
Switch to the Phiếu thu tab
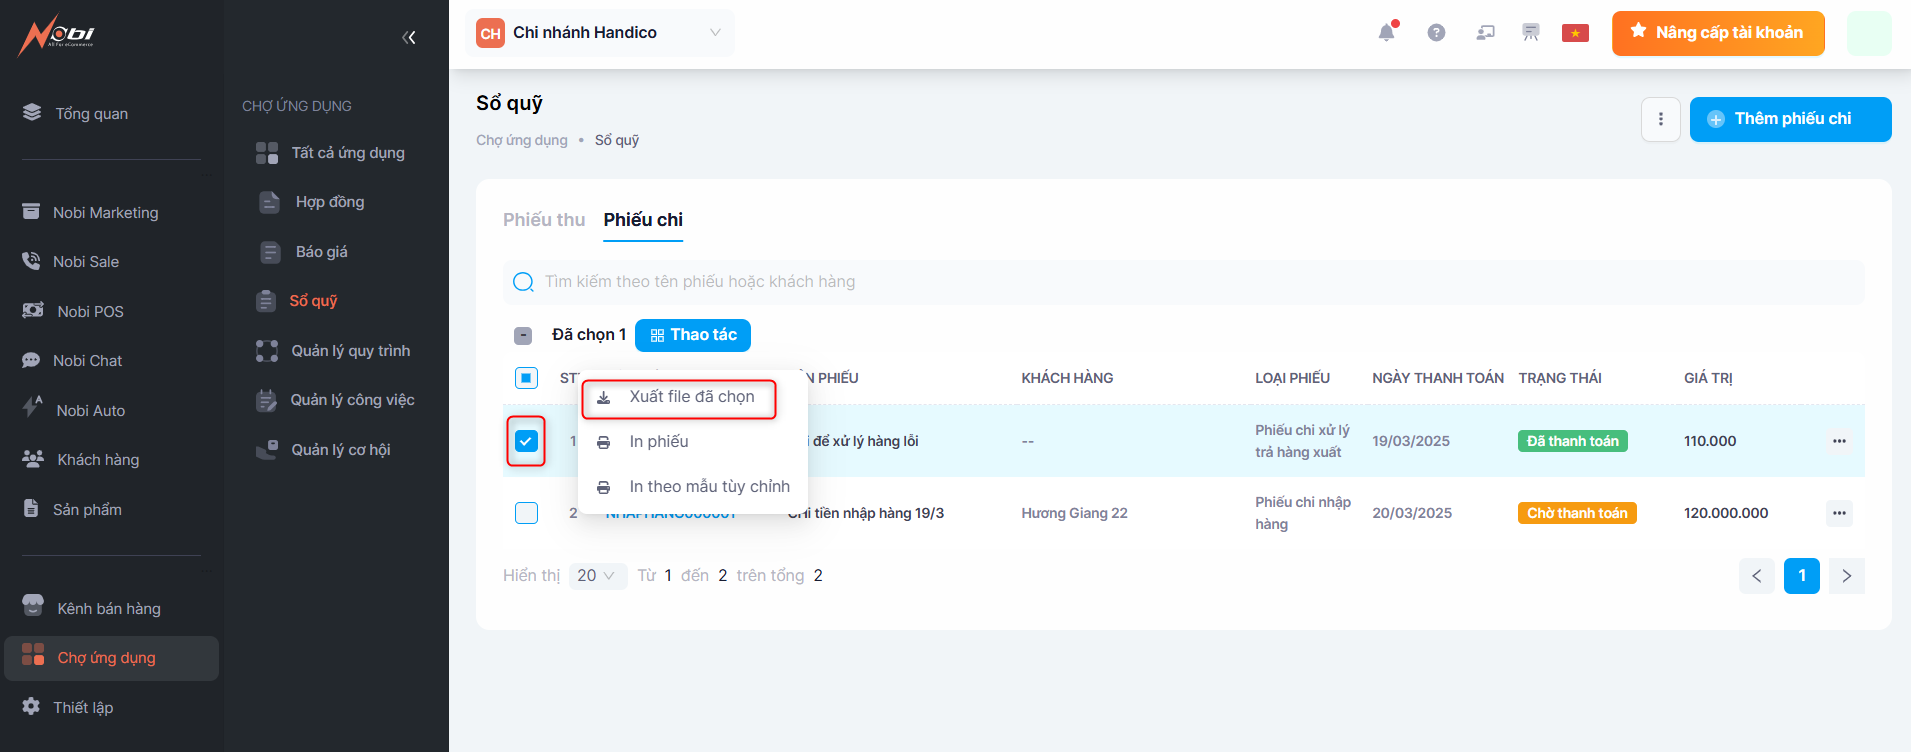pyautogui.click(x=543, y=220)
